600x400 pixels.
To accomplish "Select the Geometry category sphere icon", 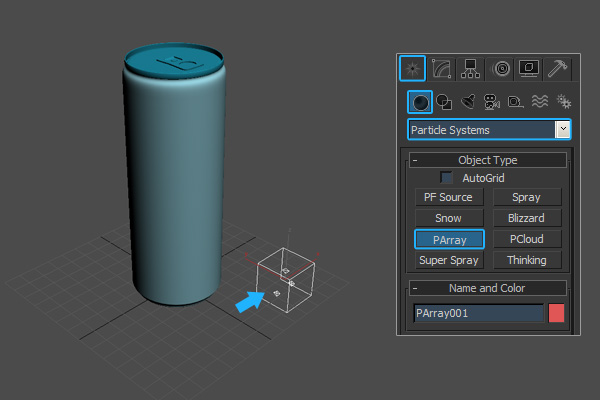I will pos(421,101).
